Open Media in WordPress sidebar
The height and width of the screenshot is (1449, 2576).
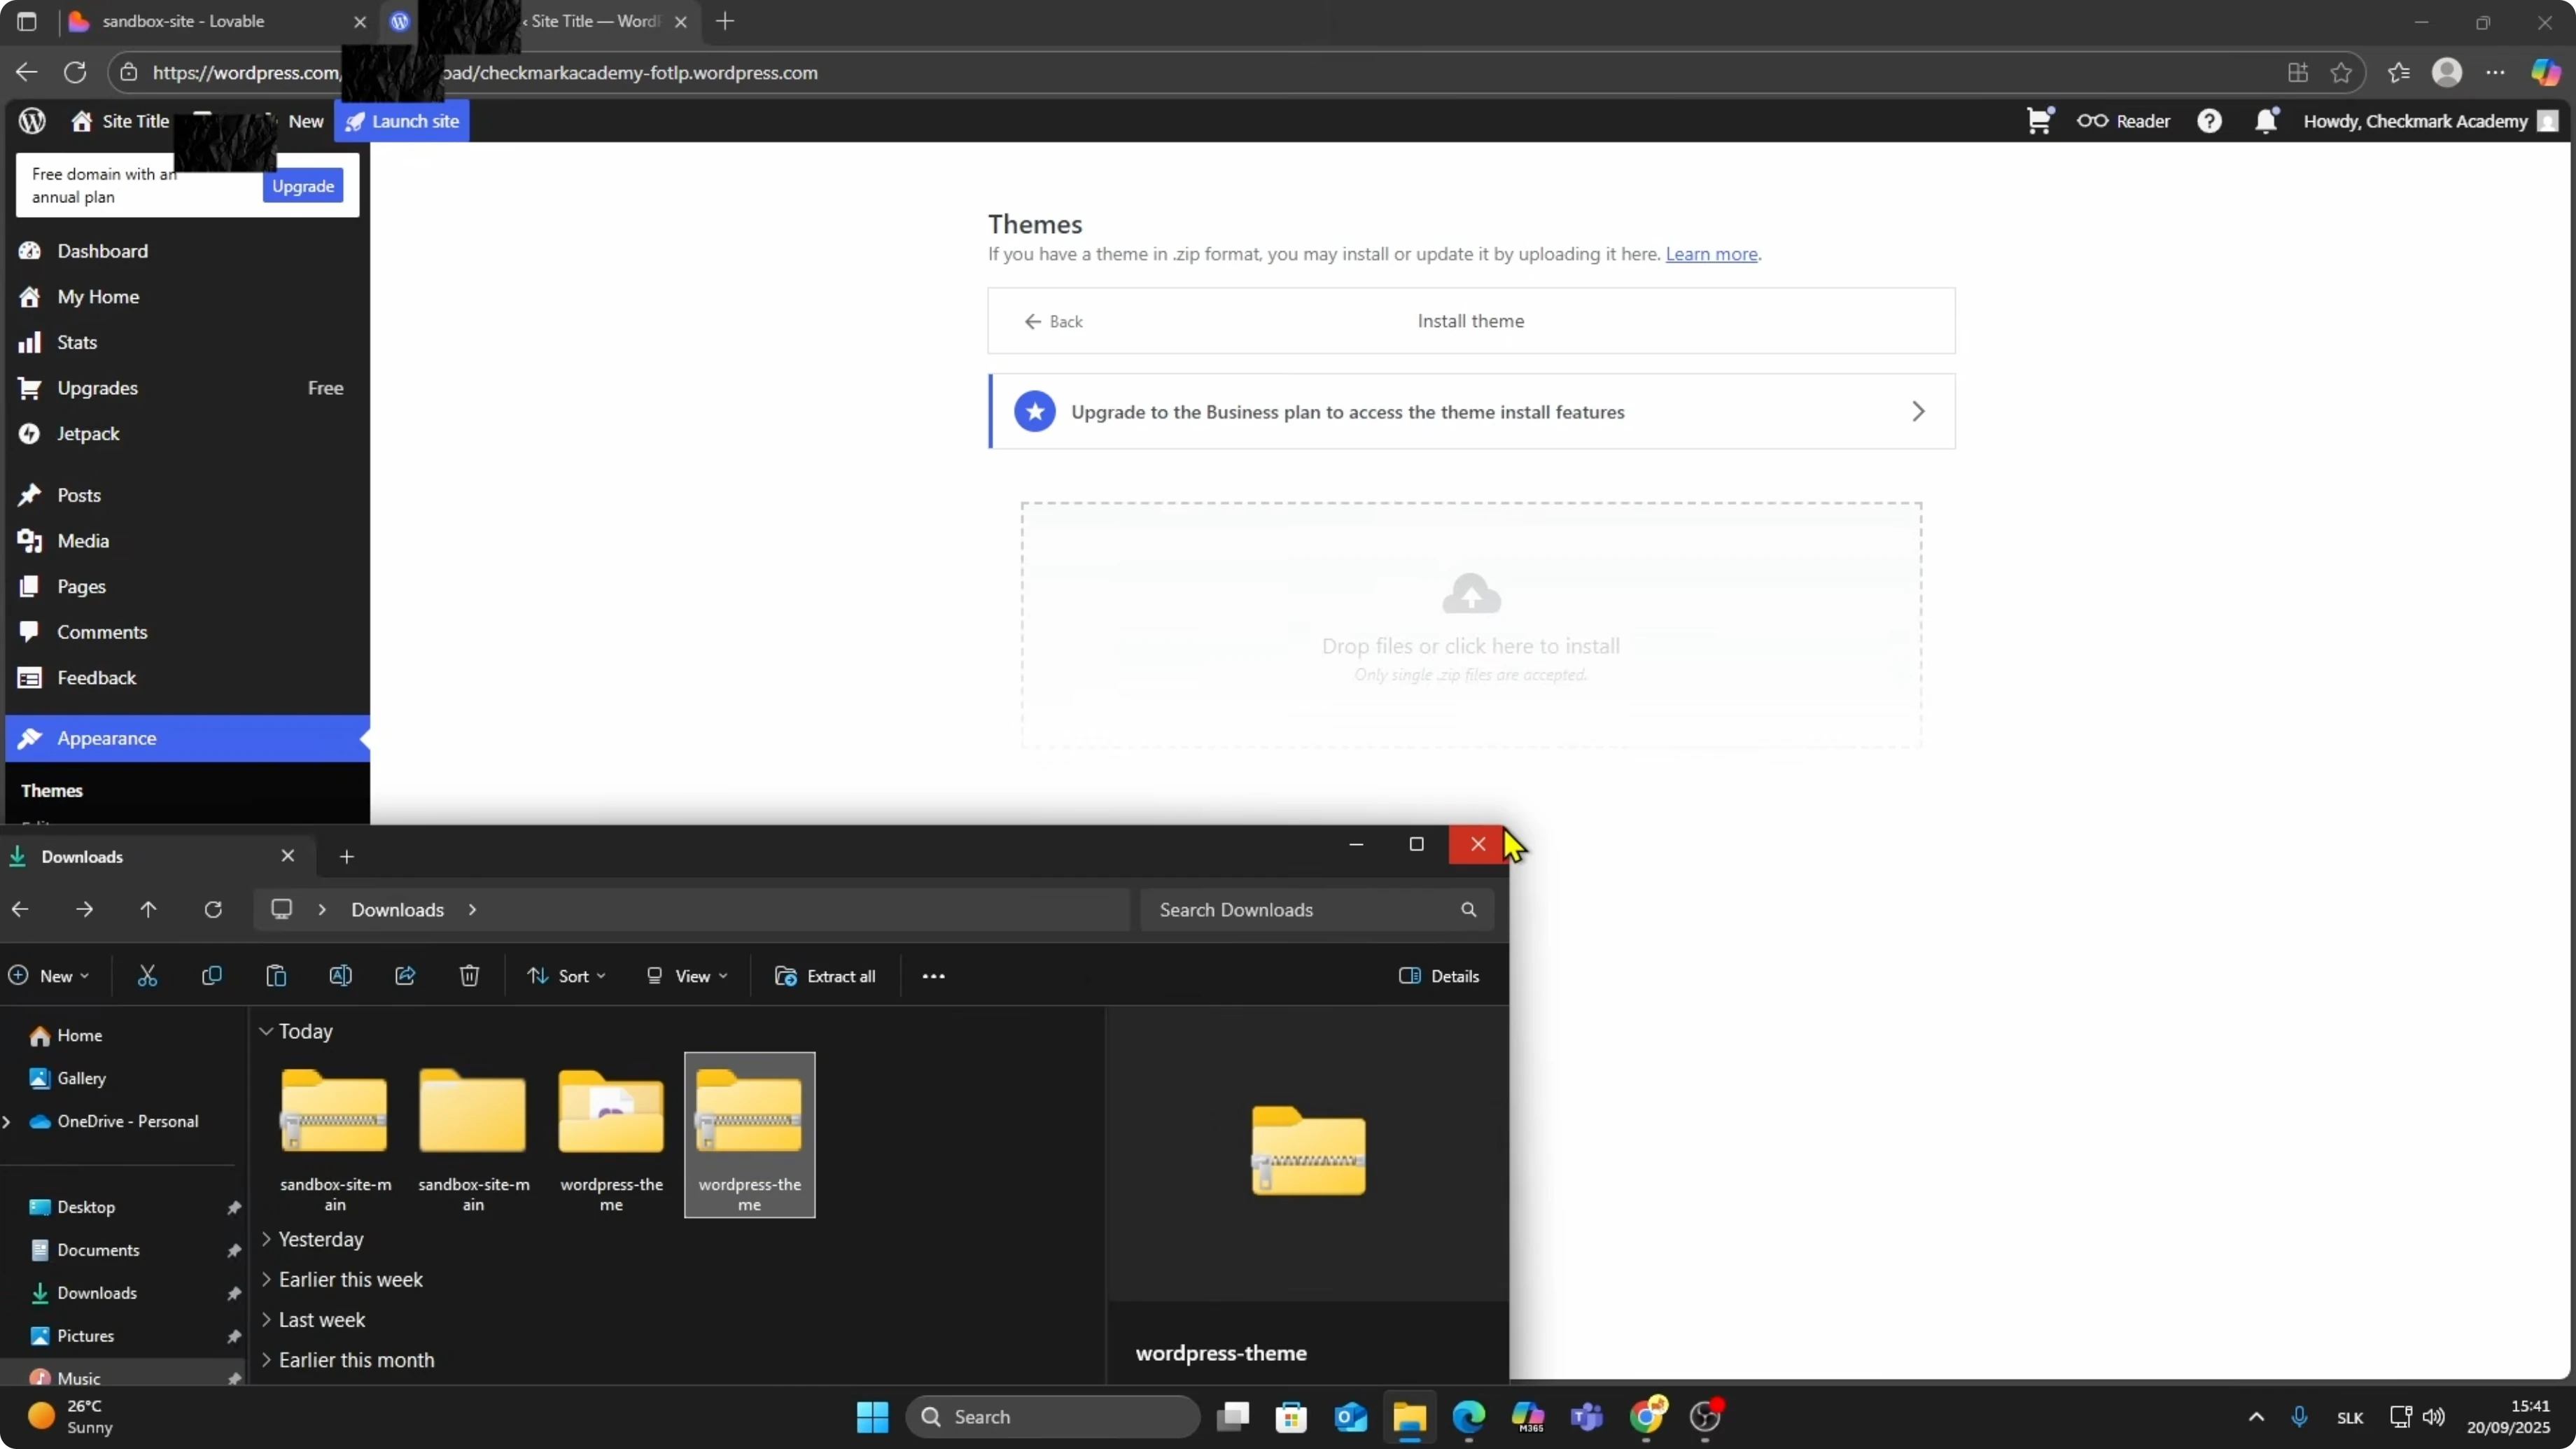tap(187, 541)
